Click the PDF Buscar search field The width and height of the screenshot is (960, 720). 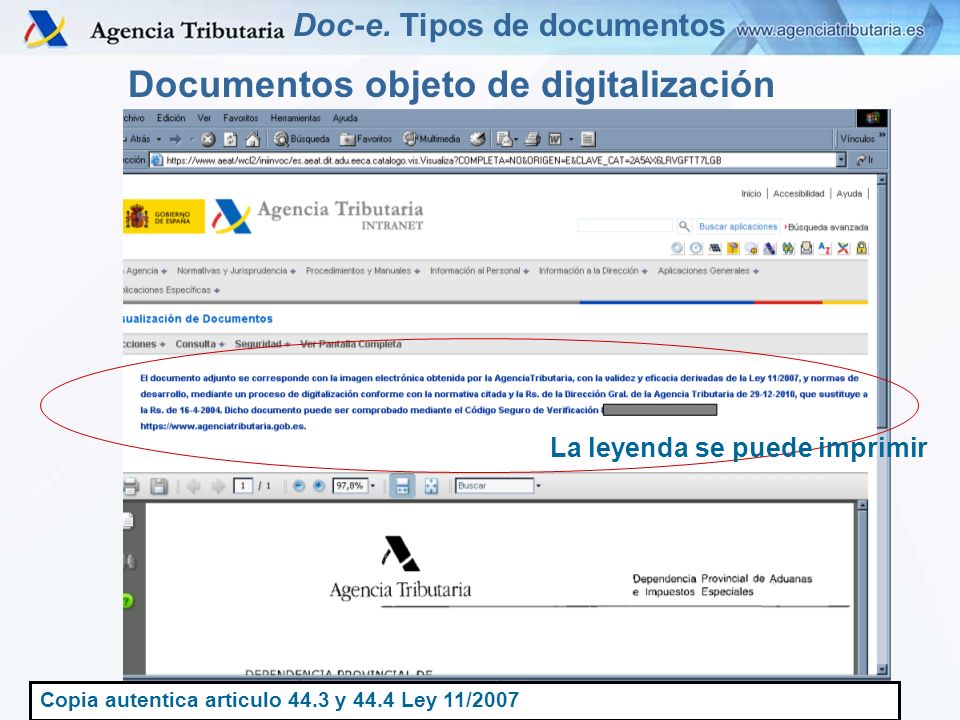pyautogui.click(x=495, y=486)
